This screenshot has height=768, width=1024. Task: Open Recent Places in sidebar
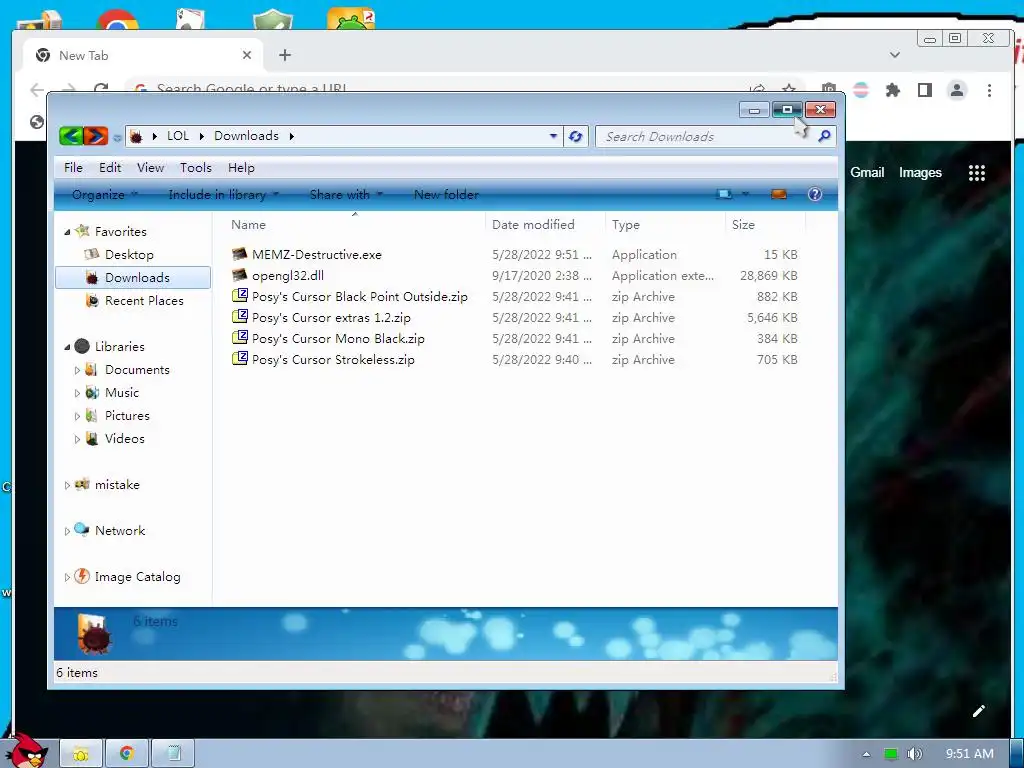(x=144, y=301)
